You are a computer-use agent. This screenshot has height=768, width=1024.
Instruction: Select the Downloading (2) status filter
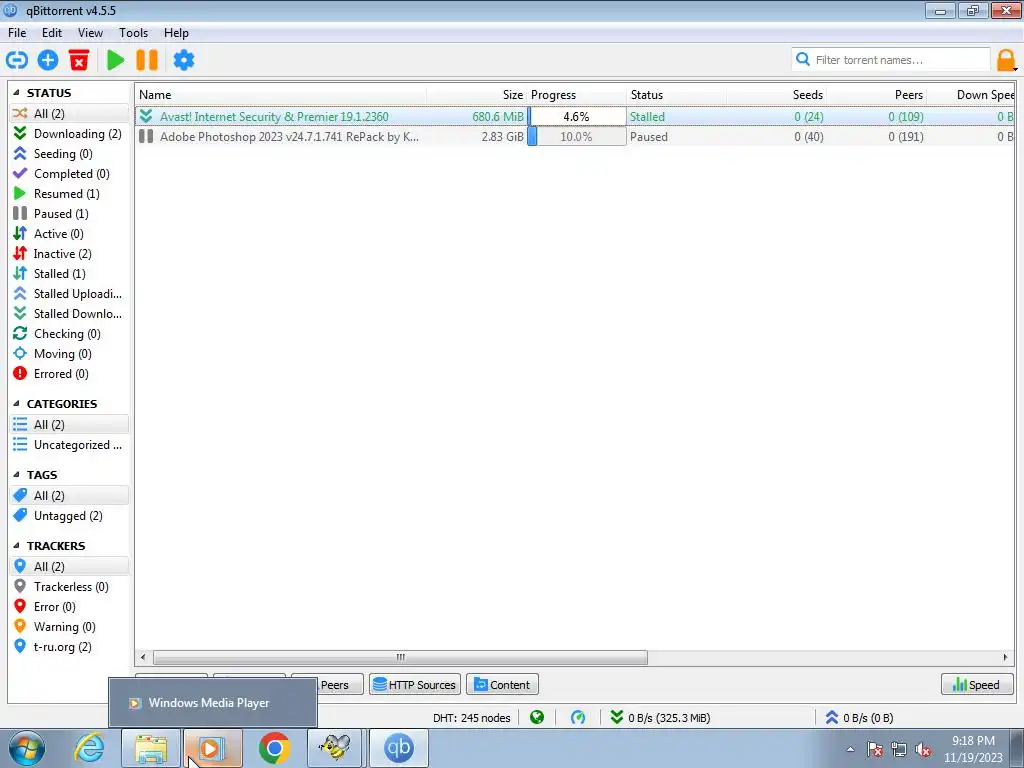pos(69,133)
